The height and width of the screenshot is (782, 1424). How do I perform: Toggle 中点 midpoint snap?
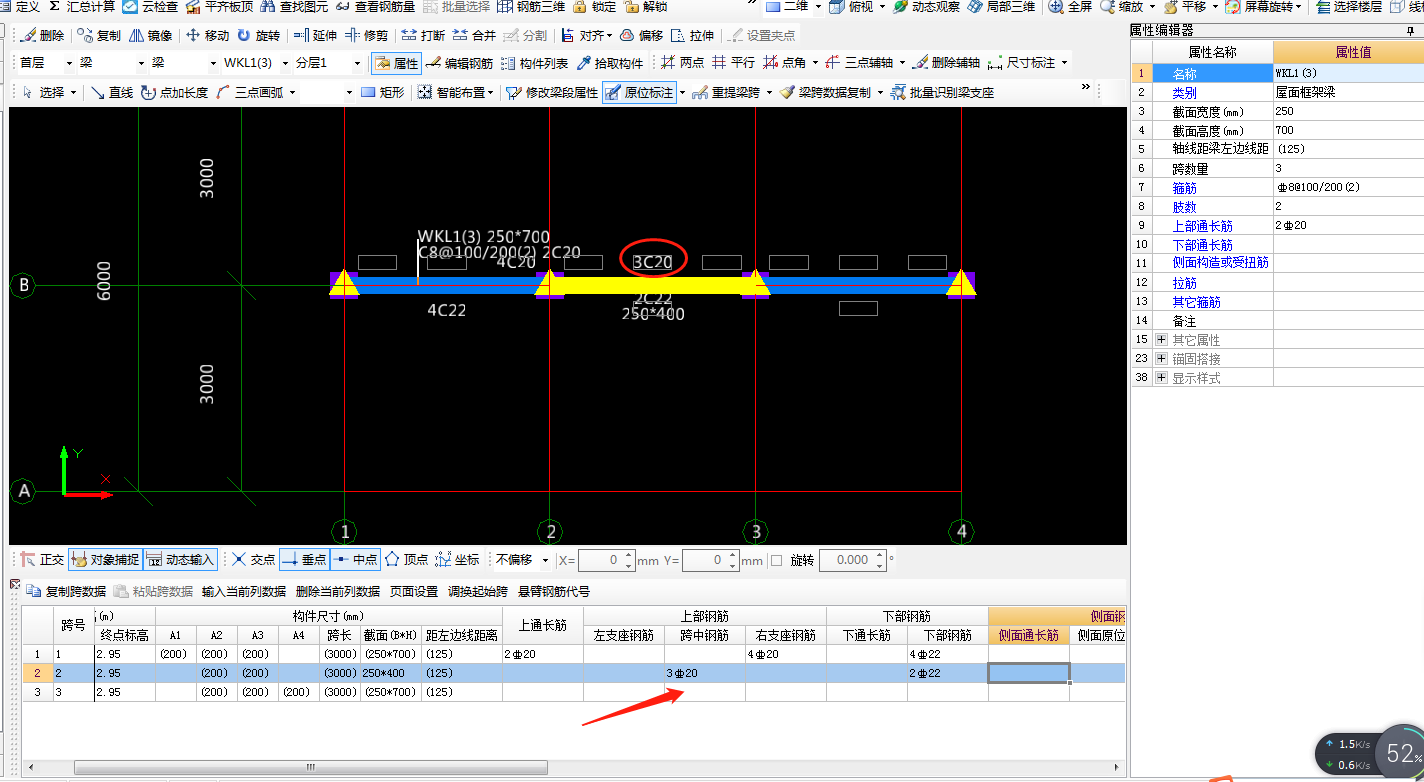coord(356,560)
